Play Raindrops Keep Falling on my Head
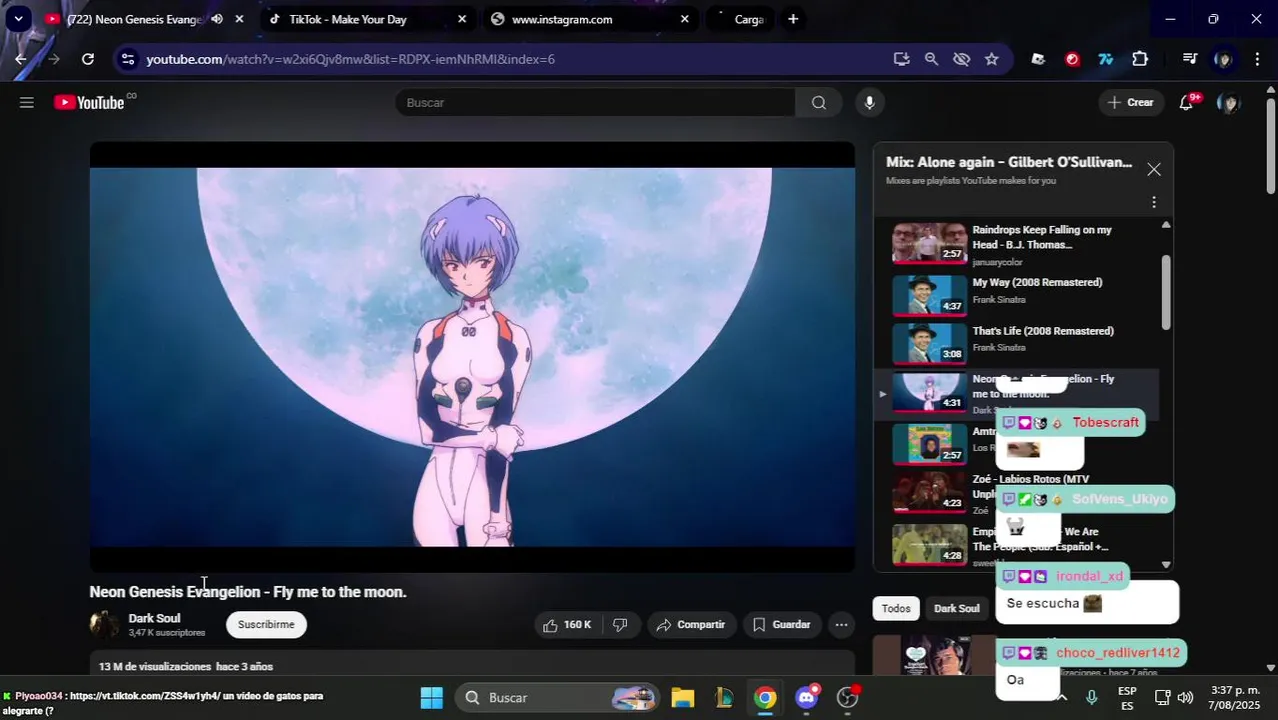 click(x=1018, y=245)
